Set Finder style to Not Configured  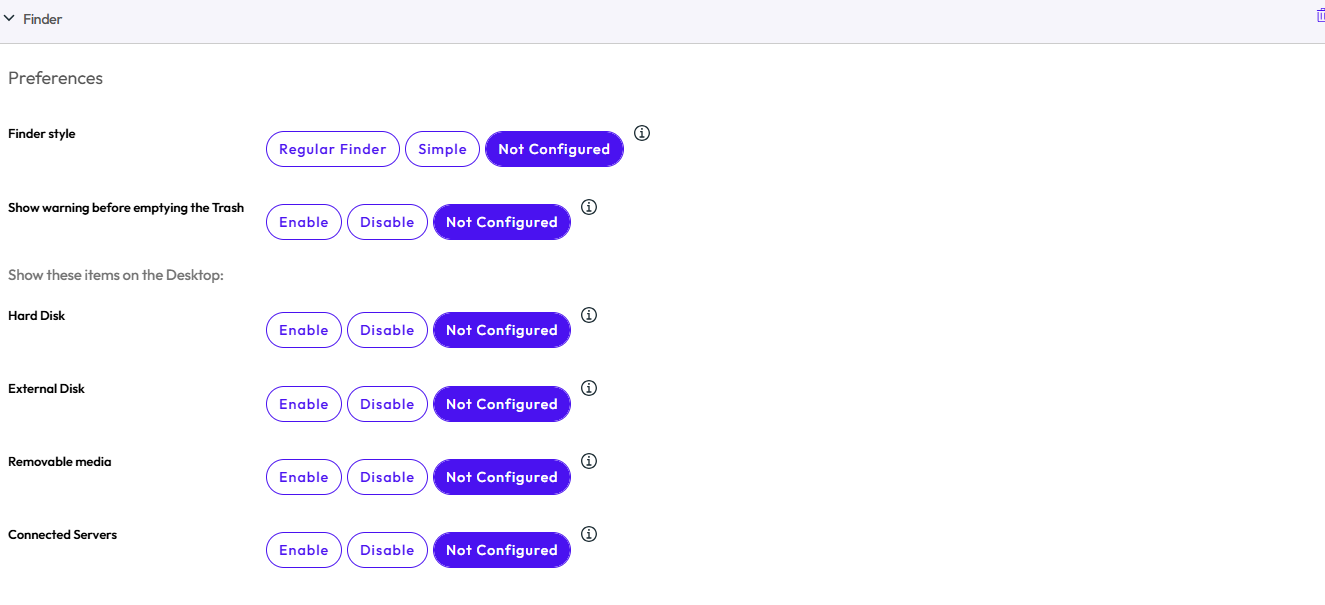(554, 149)
